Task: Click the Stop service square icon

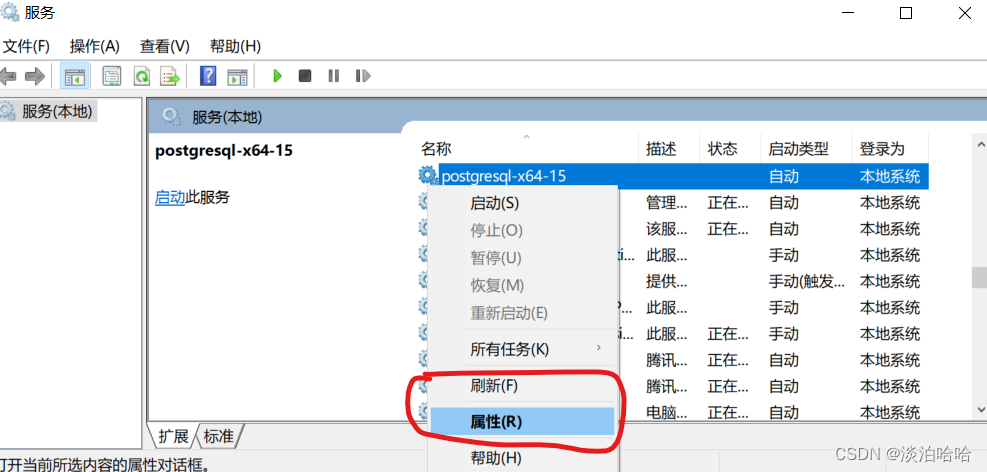Action: point(305,76)
